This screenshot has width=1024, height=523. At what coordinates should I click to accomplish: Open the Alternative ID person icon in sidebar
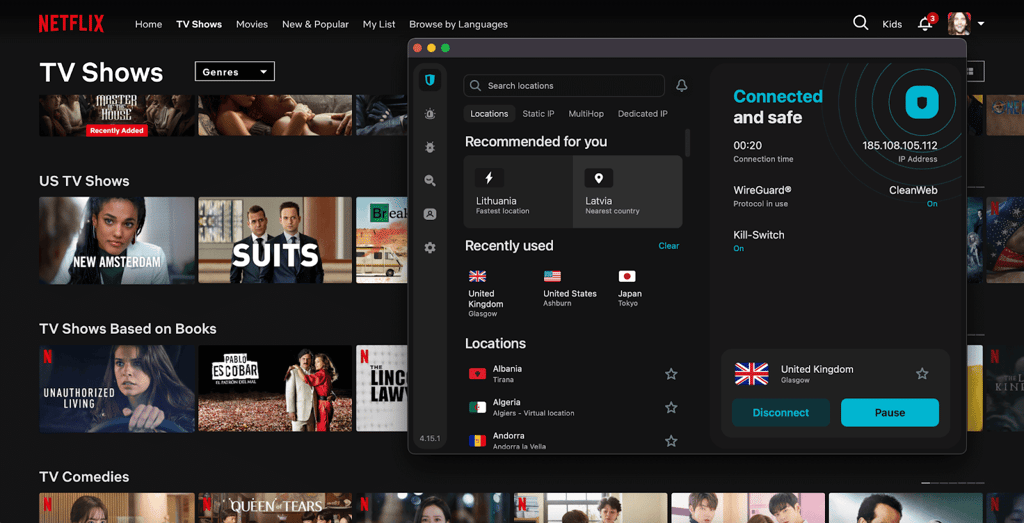[430, 214]
